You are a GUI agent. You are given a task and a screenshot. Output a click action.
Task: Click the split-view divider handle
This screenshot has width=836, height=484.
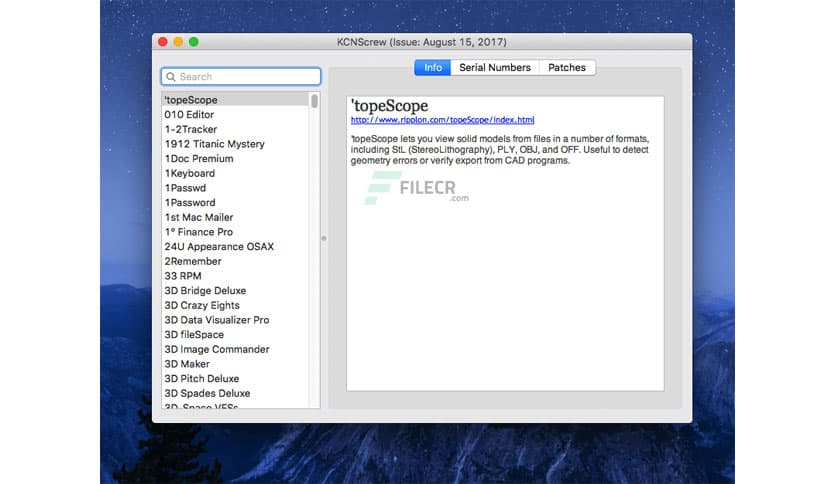[x=323, y=238]
